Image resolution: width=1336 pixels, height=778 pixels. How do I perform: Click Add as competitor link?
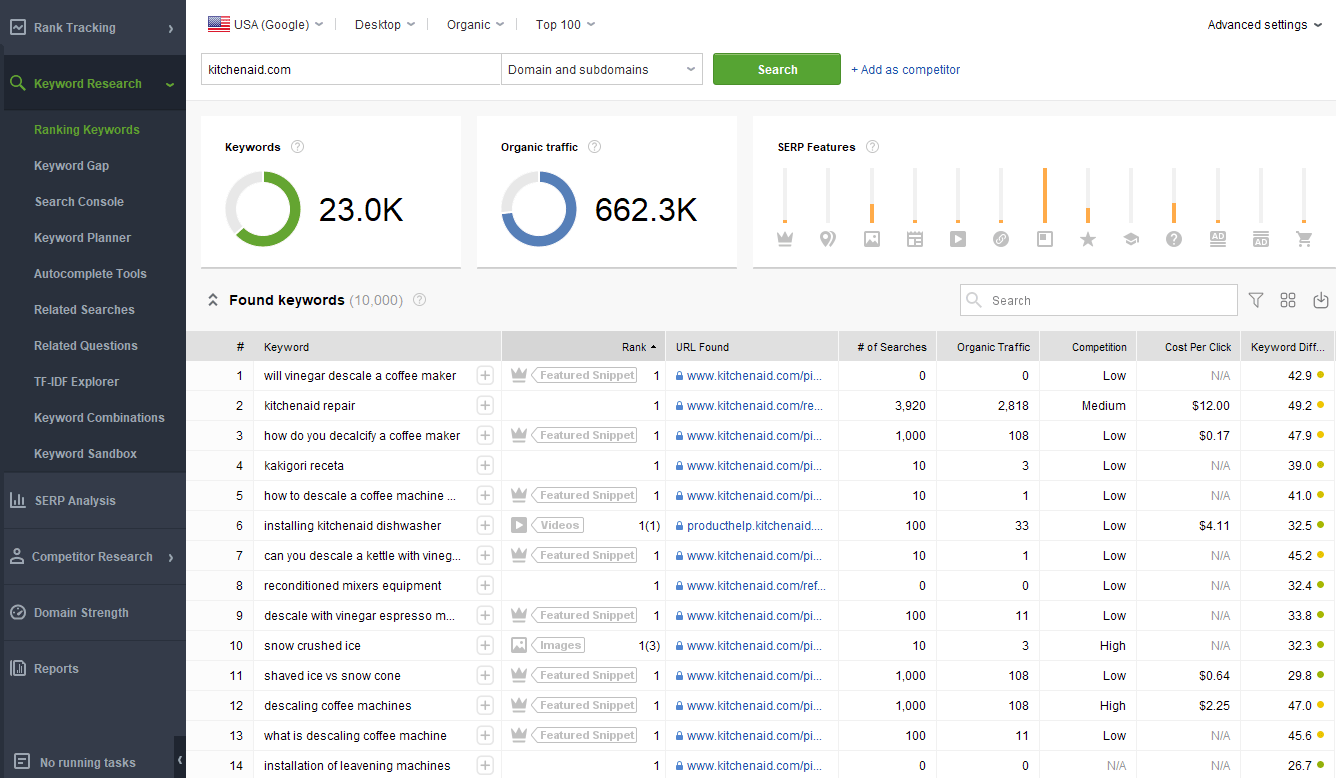pyautogui.click(x=906, y=70)
